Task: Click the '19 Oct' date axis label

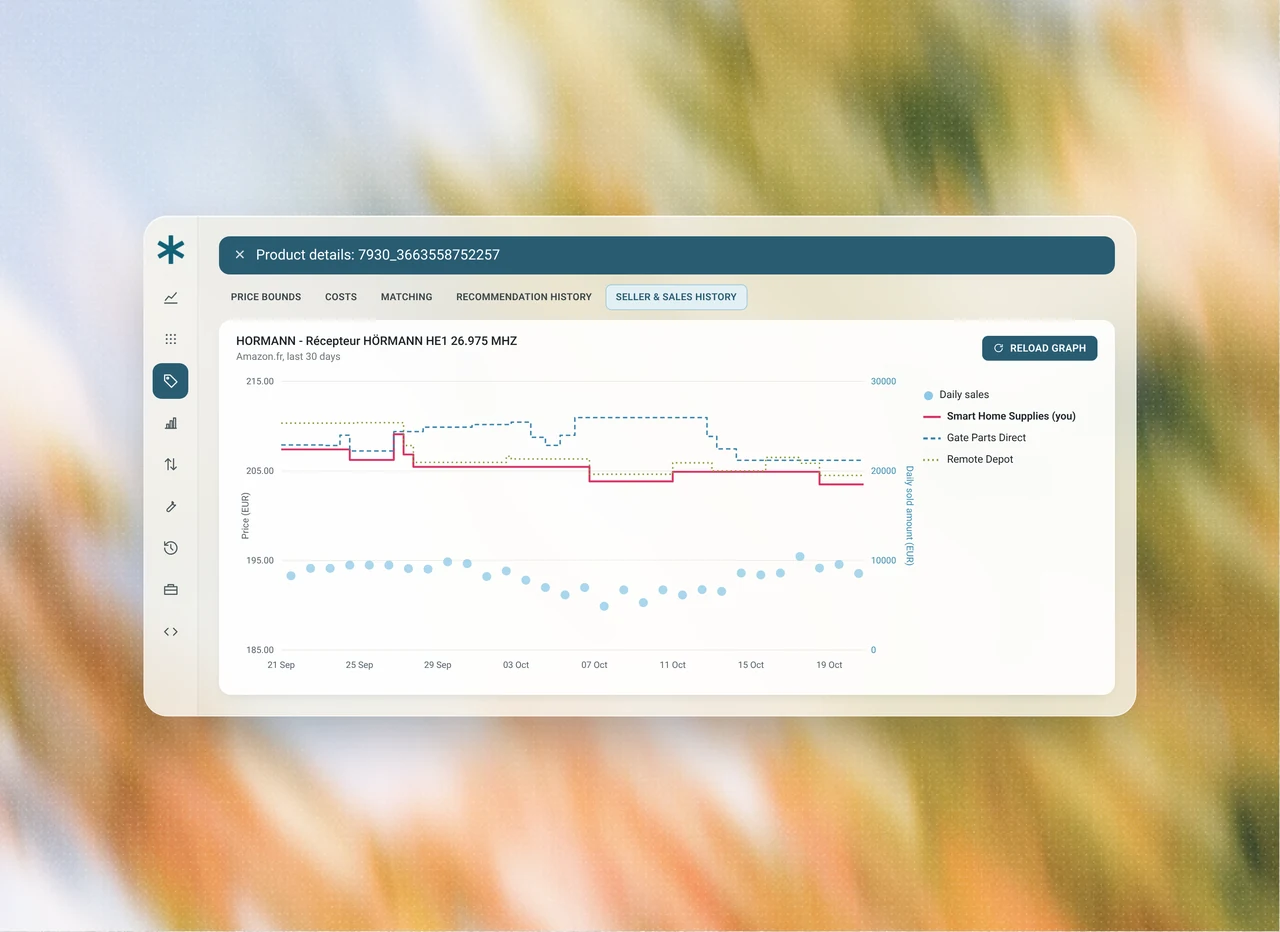Action: 829,665
